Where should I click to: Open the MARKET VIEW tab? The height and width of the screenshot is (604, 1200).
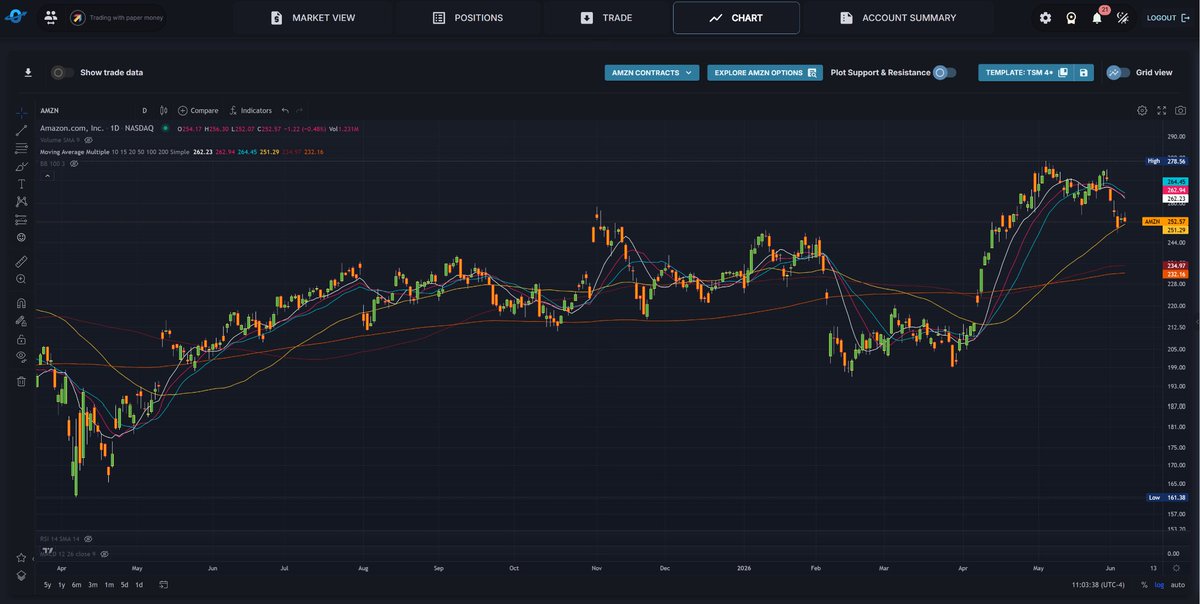point(313,18)
